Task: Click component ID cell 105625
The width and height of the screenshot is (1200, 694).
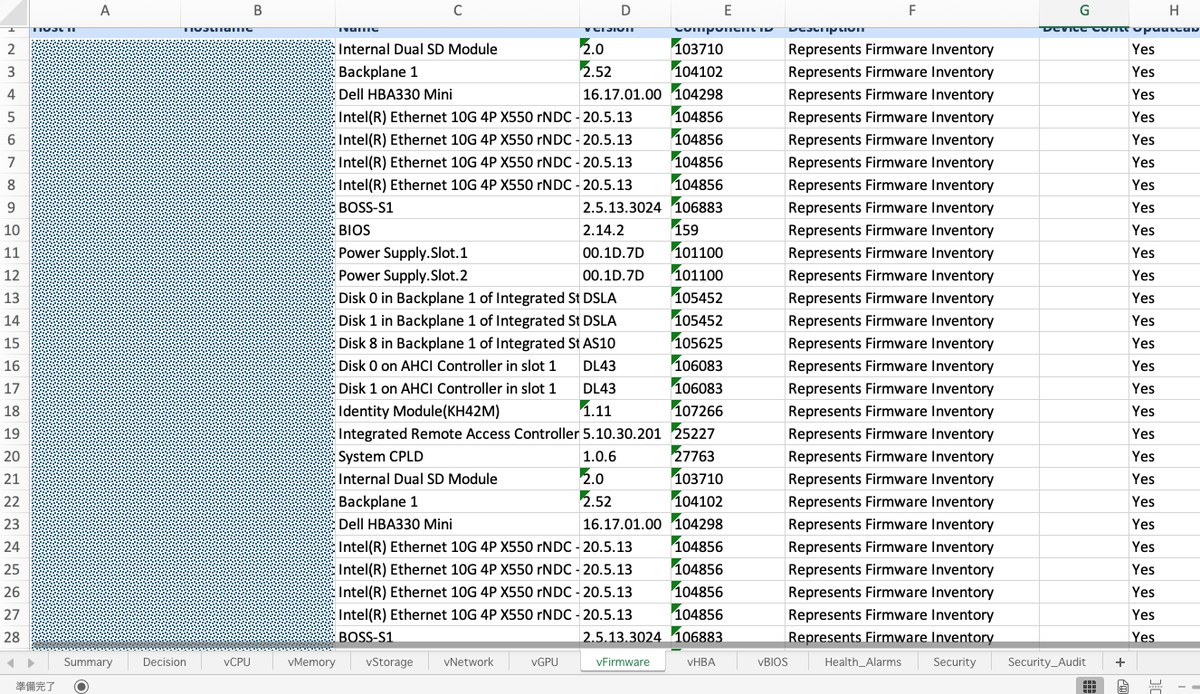Action: click(x=728, y=343)
